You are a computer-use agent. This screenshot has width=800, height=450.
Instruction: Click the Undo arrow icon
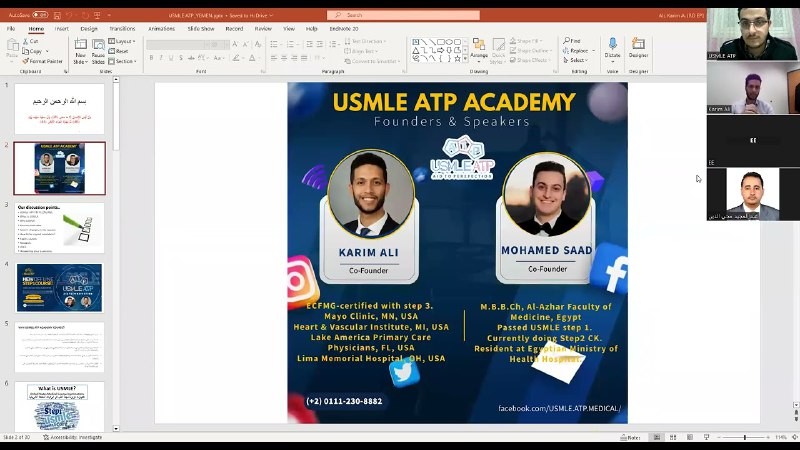(69, 15)
